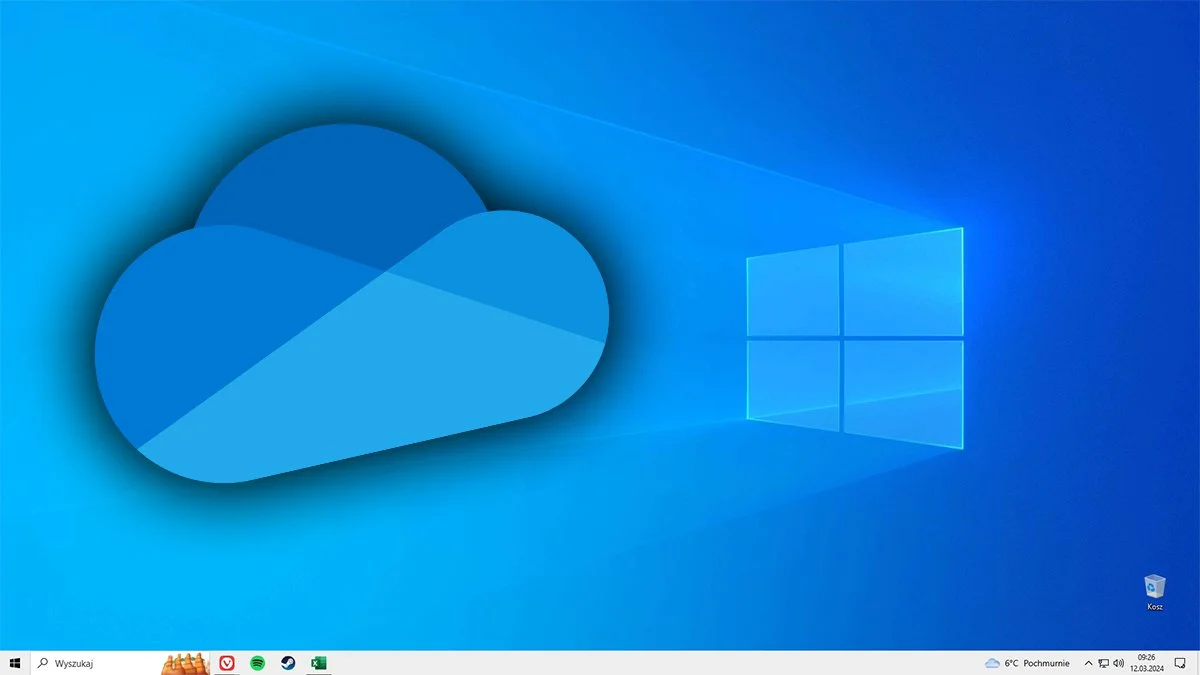
Task: Launch Steam from the taskbar
Action: 288,663
